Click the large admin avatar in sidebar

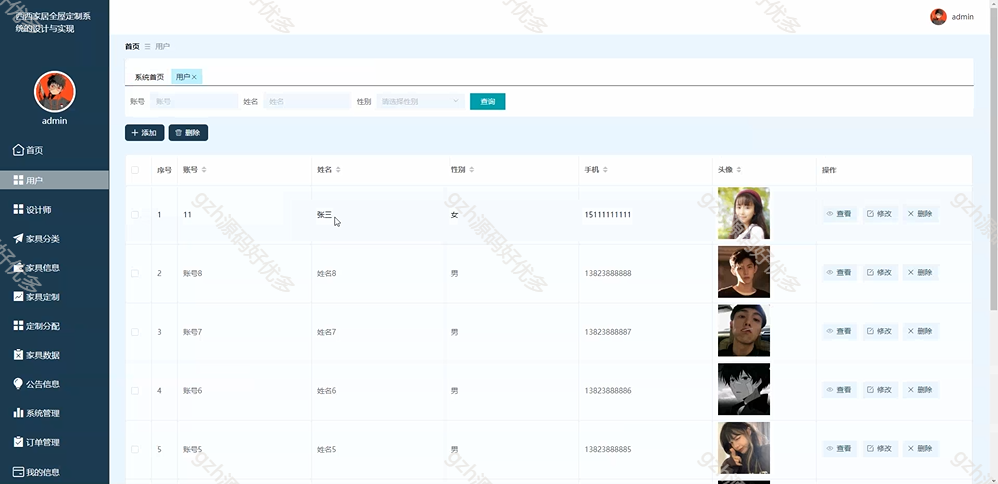tap(55, 92)
